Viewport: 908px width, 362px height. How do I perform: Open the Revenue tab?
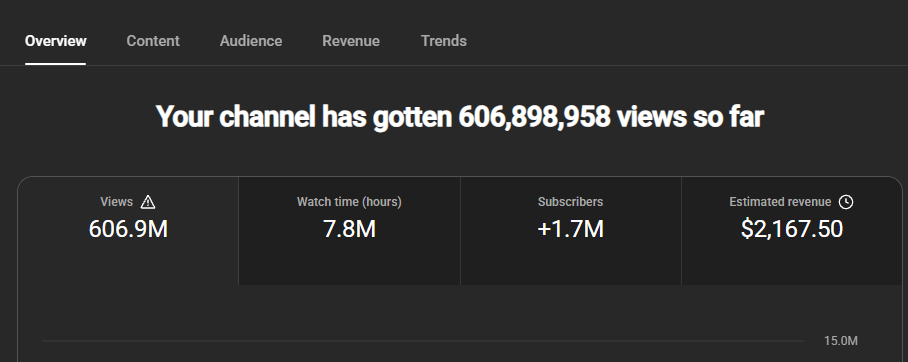pos(351,41)
